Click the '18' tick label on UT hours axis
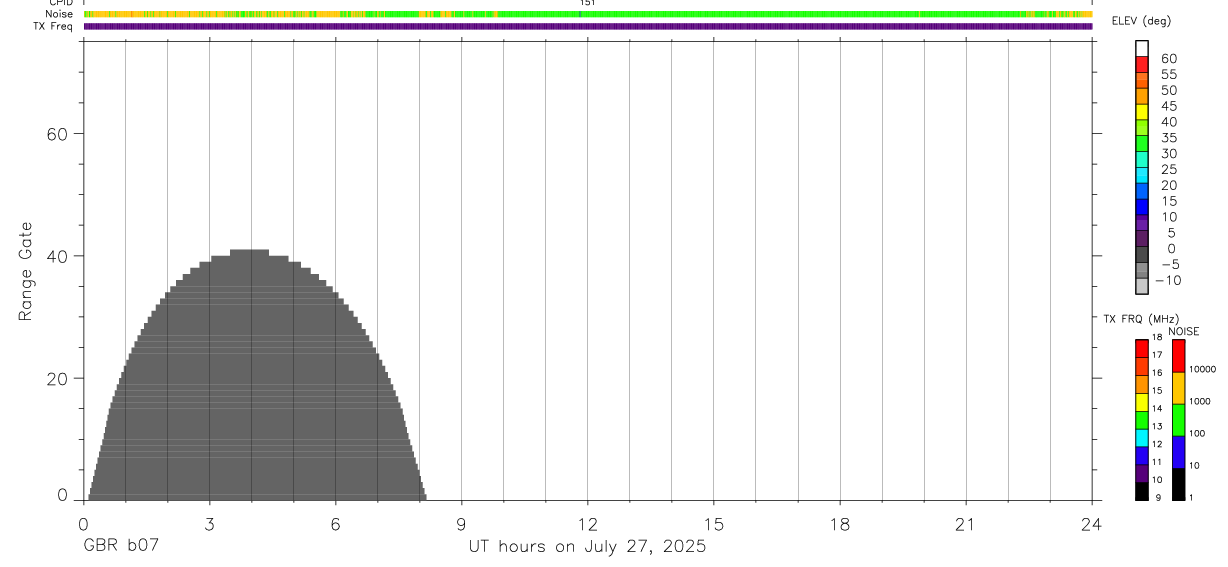 (x=840, y=524)
